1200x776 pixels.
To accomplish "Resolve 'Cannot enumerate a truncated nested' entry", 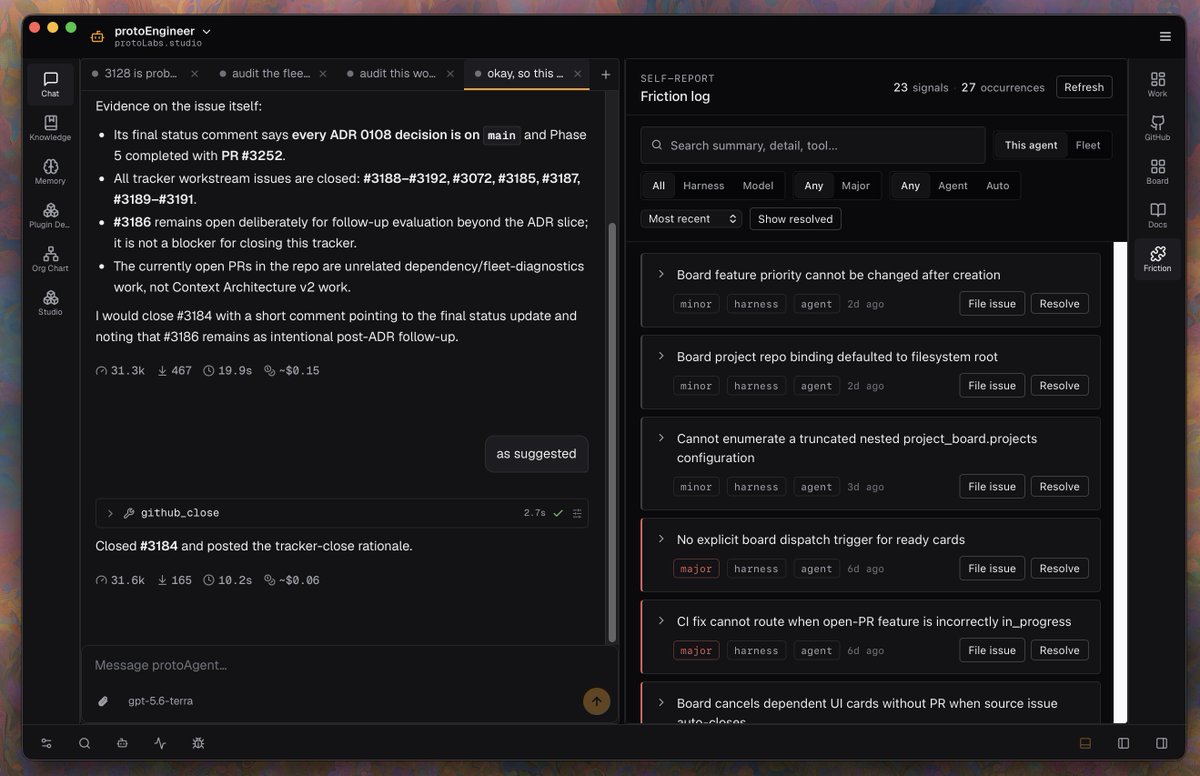I will pos(1059,486).
